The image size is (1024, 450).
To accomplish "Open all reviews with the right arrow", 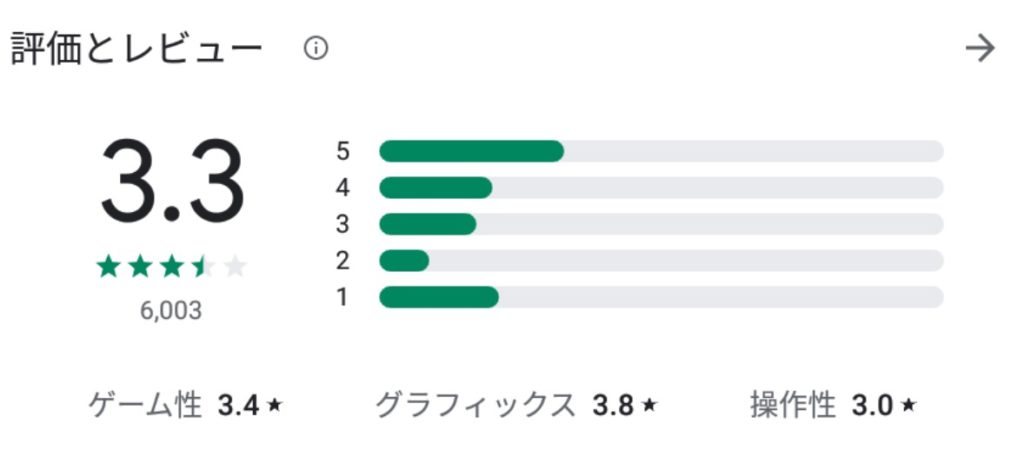I will [x=980, y=48].
